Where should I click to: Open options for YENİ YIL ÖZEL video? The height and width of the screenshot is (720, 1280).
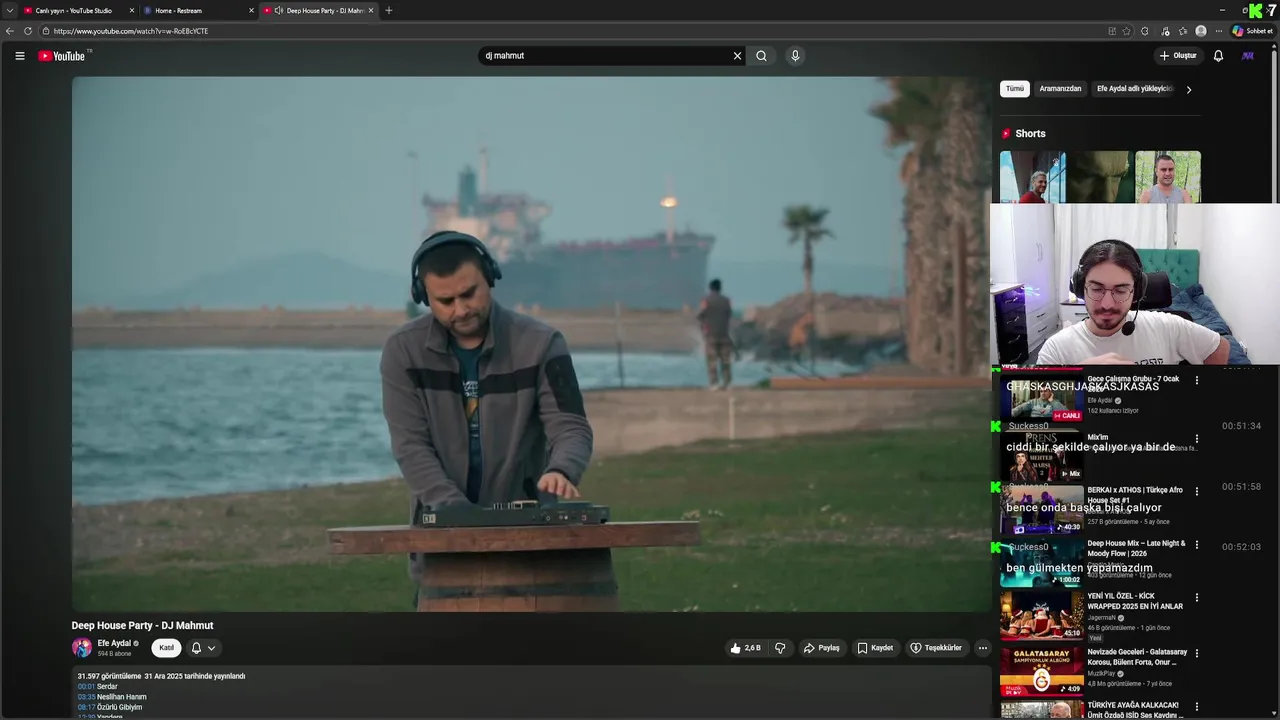tap(1196, 598)
